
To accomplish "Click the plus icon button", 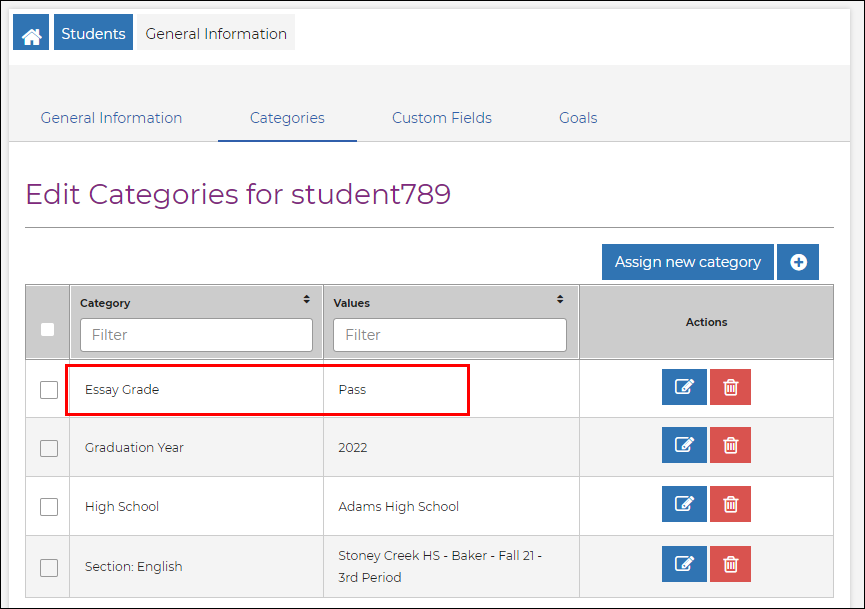I will [x=798, y=262].
